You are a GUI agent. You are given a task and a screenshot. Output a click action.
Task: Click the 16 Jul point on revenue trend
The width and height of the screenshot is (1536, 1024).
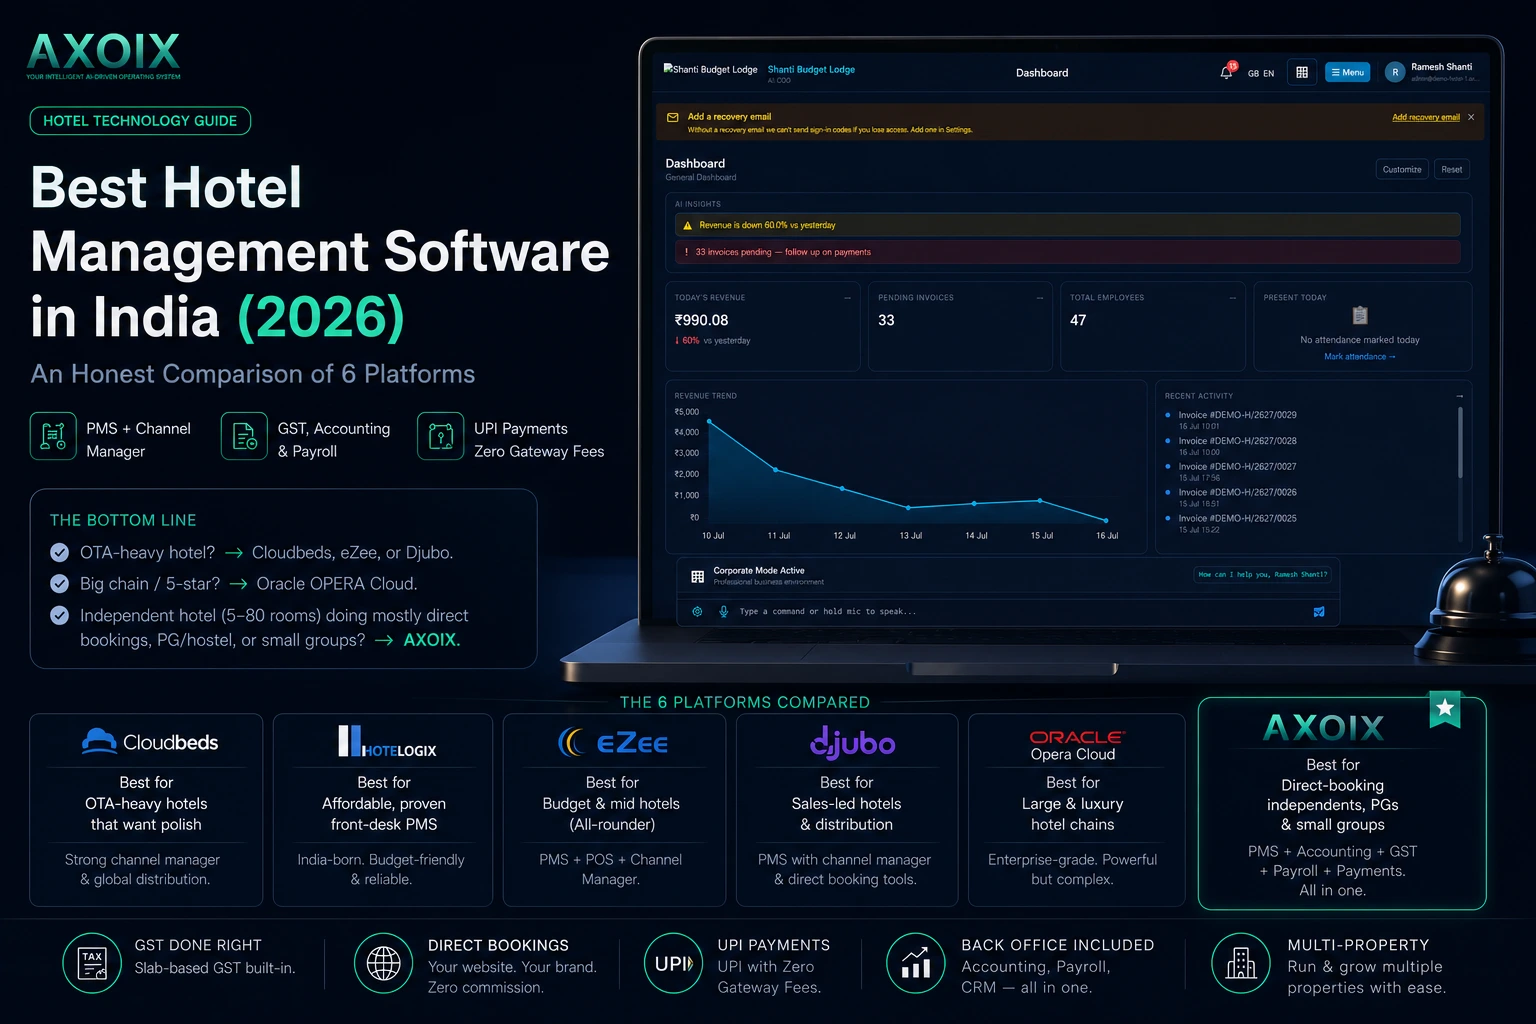[x=1106, y=520]
